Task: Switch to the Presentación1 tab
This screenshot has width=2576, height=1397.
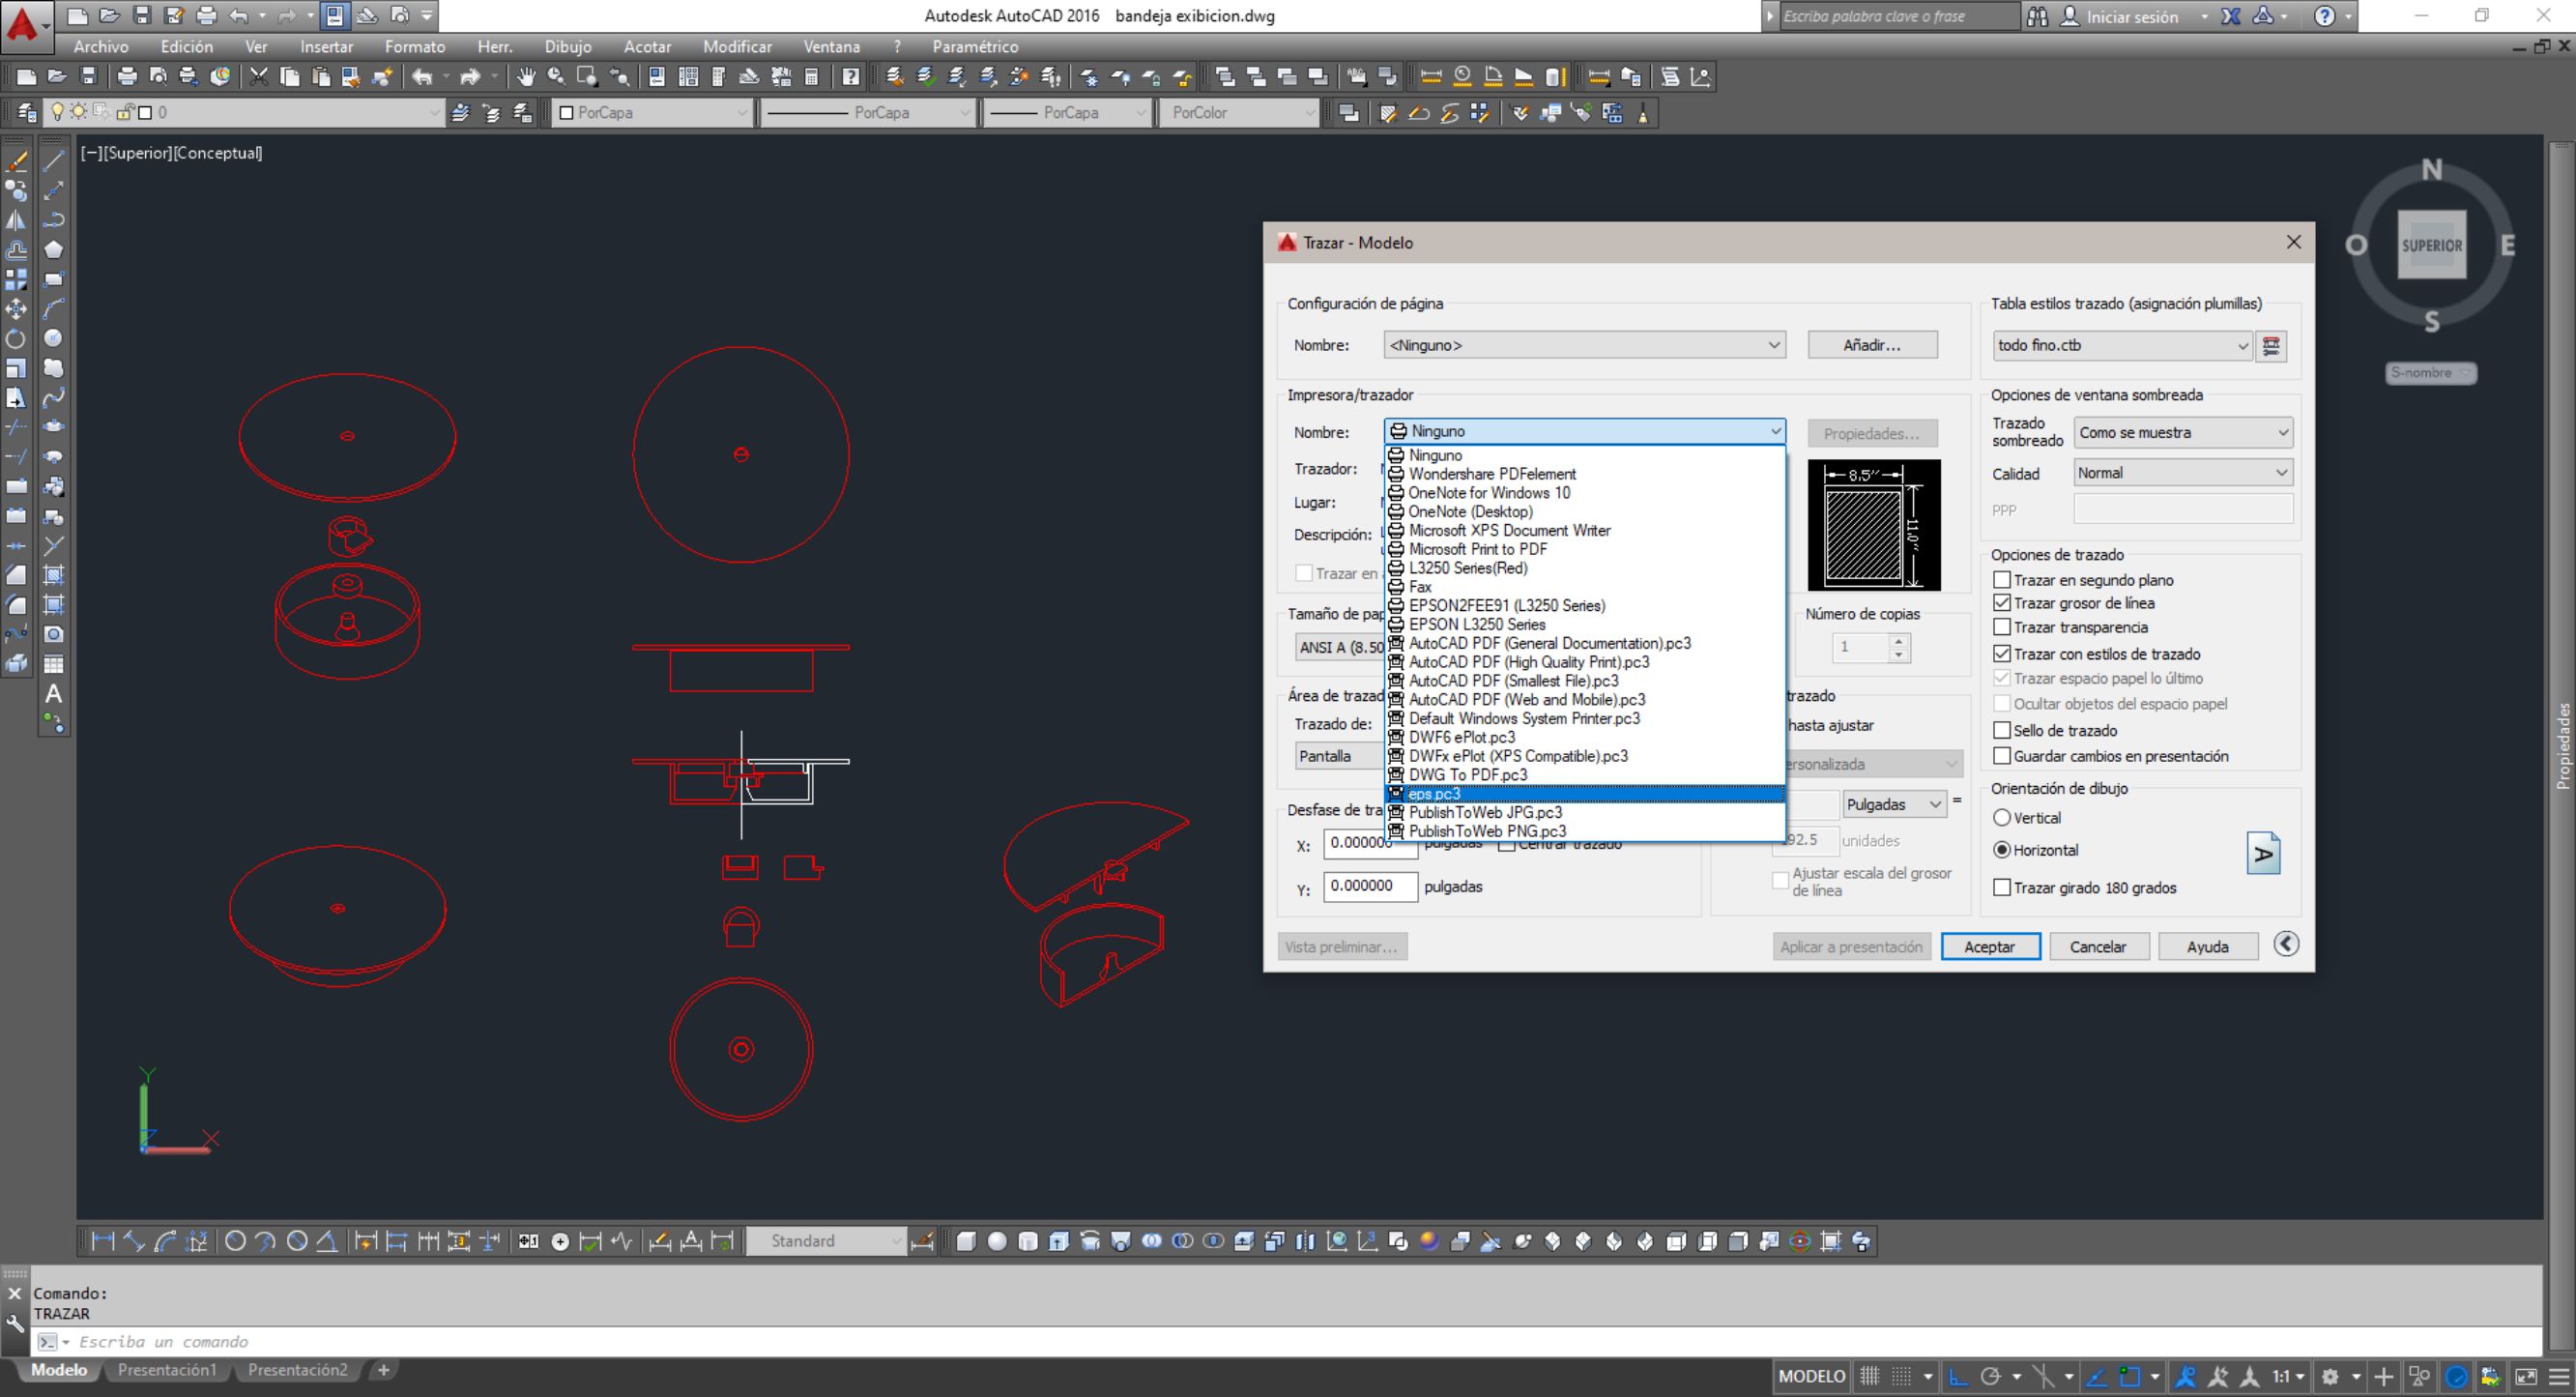Action: (x=167, y=1370)
